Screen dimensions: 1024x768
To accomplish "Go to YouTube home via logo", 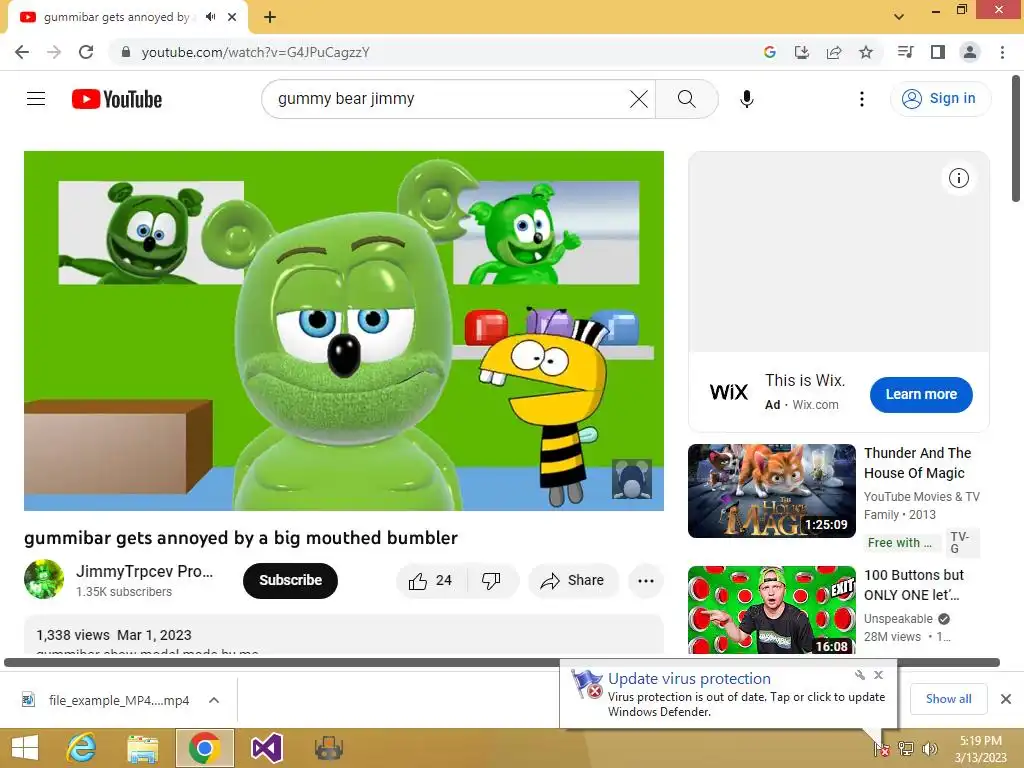I will coord(117,99).
